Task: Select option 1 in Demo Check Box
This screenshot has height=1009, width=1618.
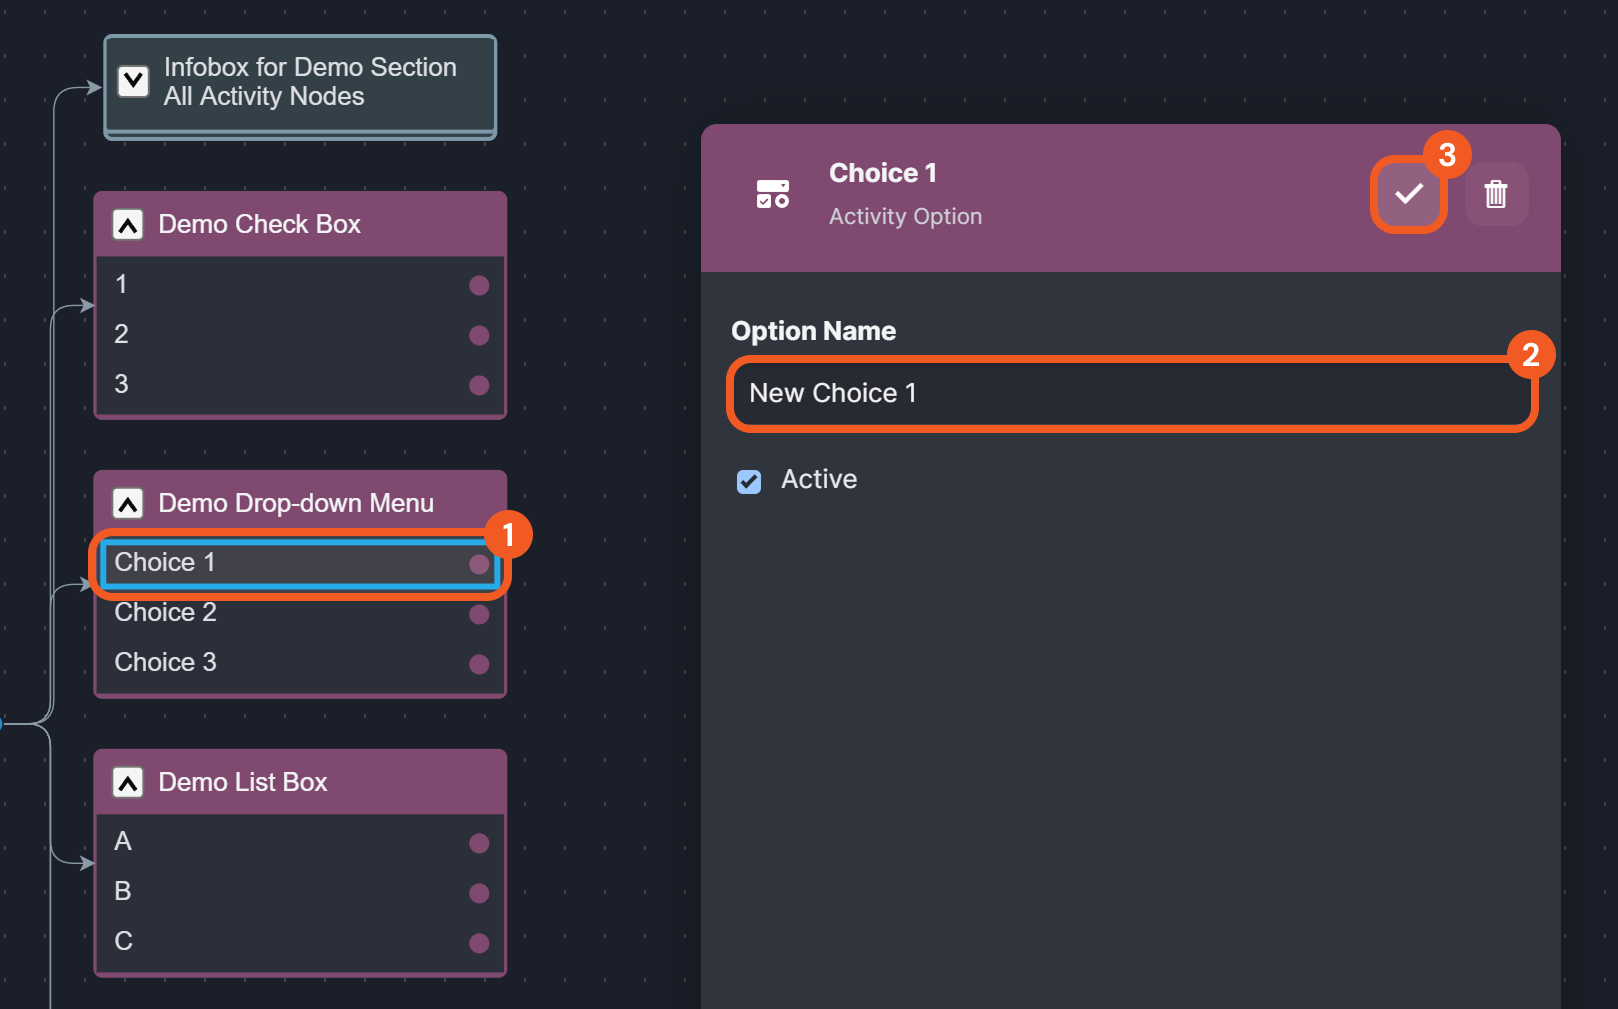Action: pos(122,285)
